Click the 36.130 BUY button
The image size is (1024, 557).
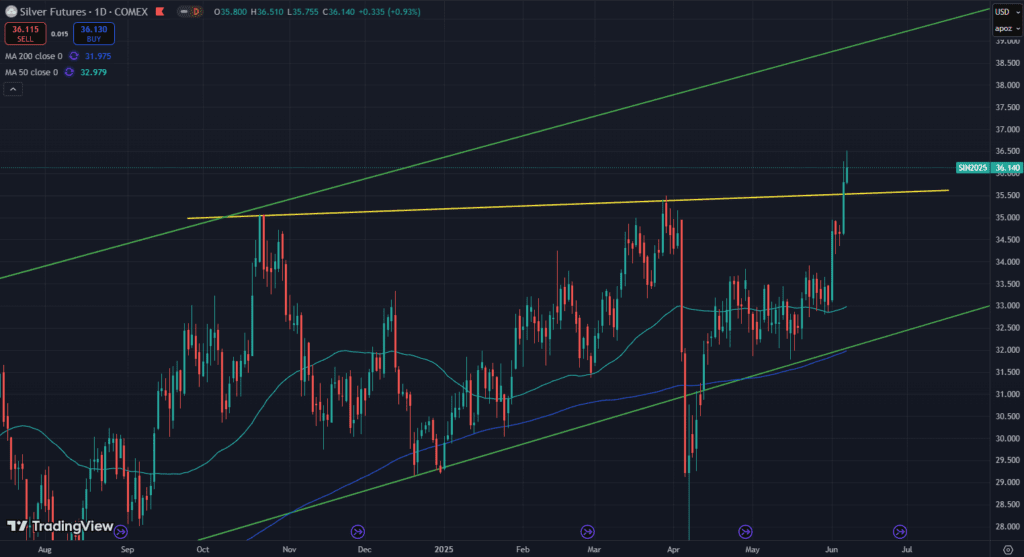(x=94, y=33)
